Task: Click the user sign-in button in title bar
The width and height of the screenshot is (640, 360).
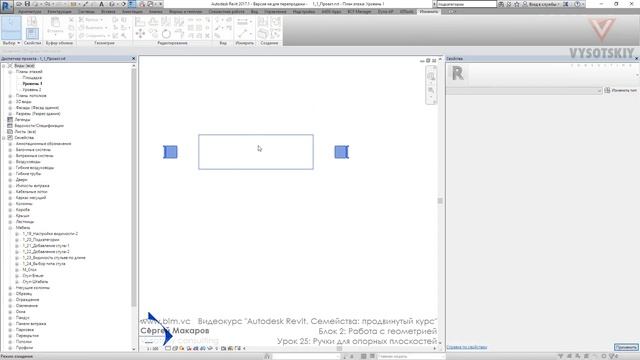Action: click(x=542, y=4)
